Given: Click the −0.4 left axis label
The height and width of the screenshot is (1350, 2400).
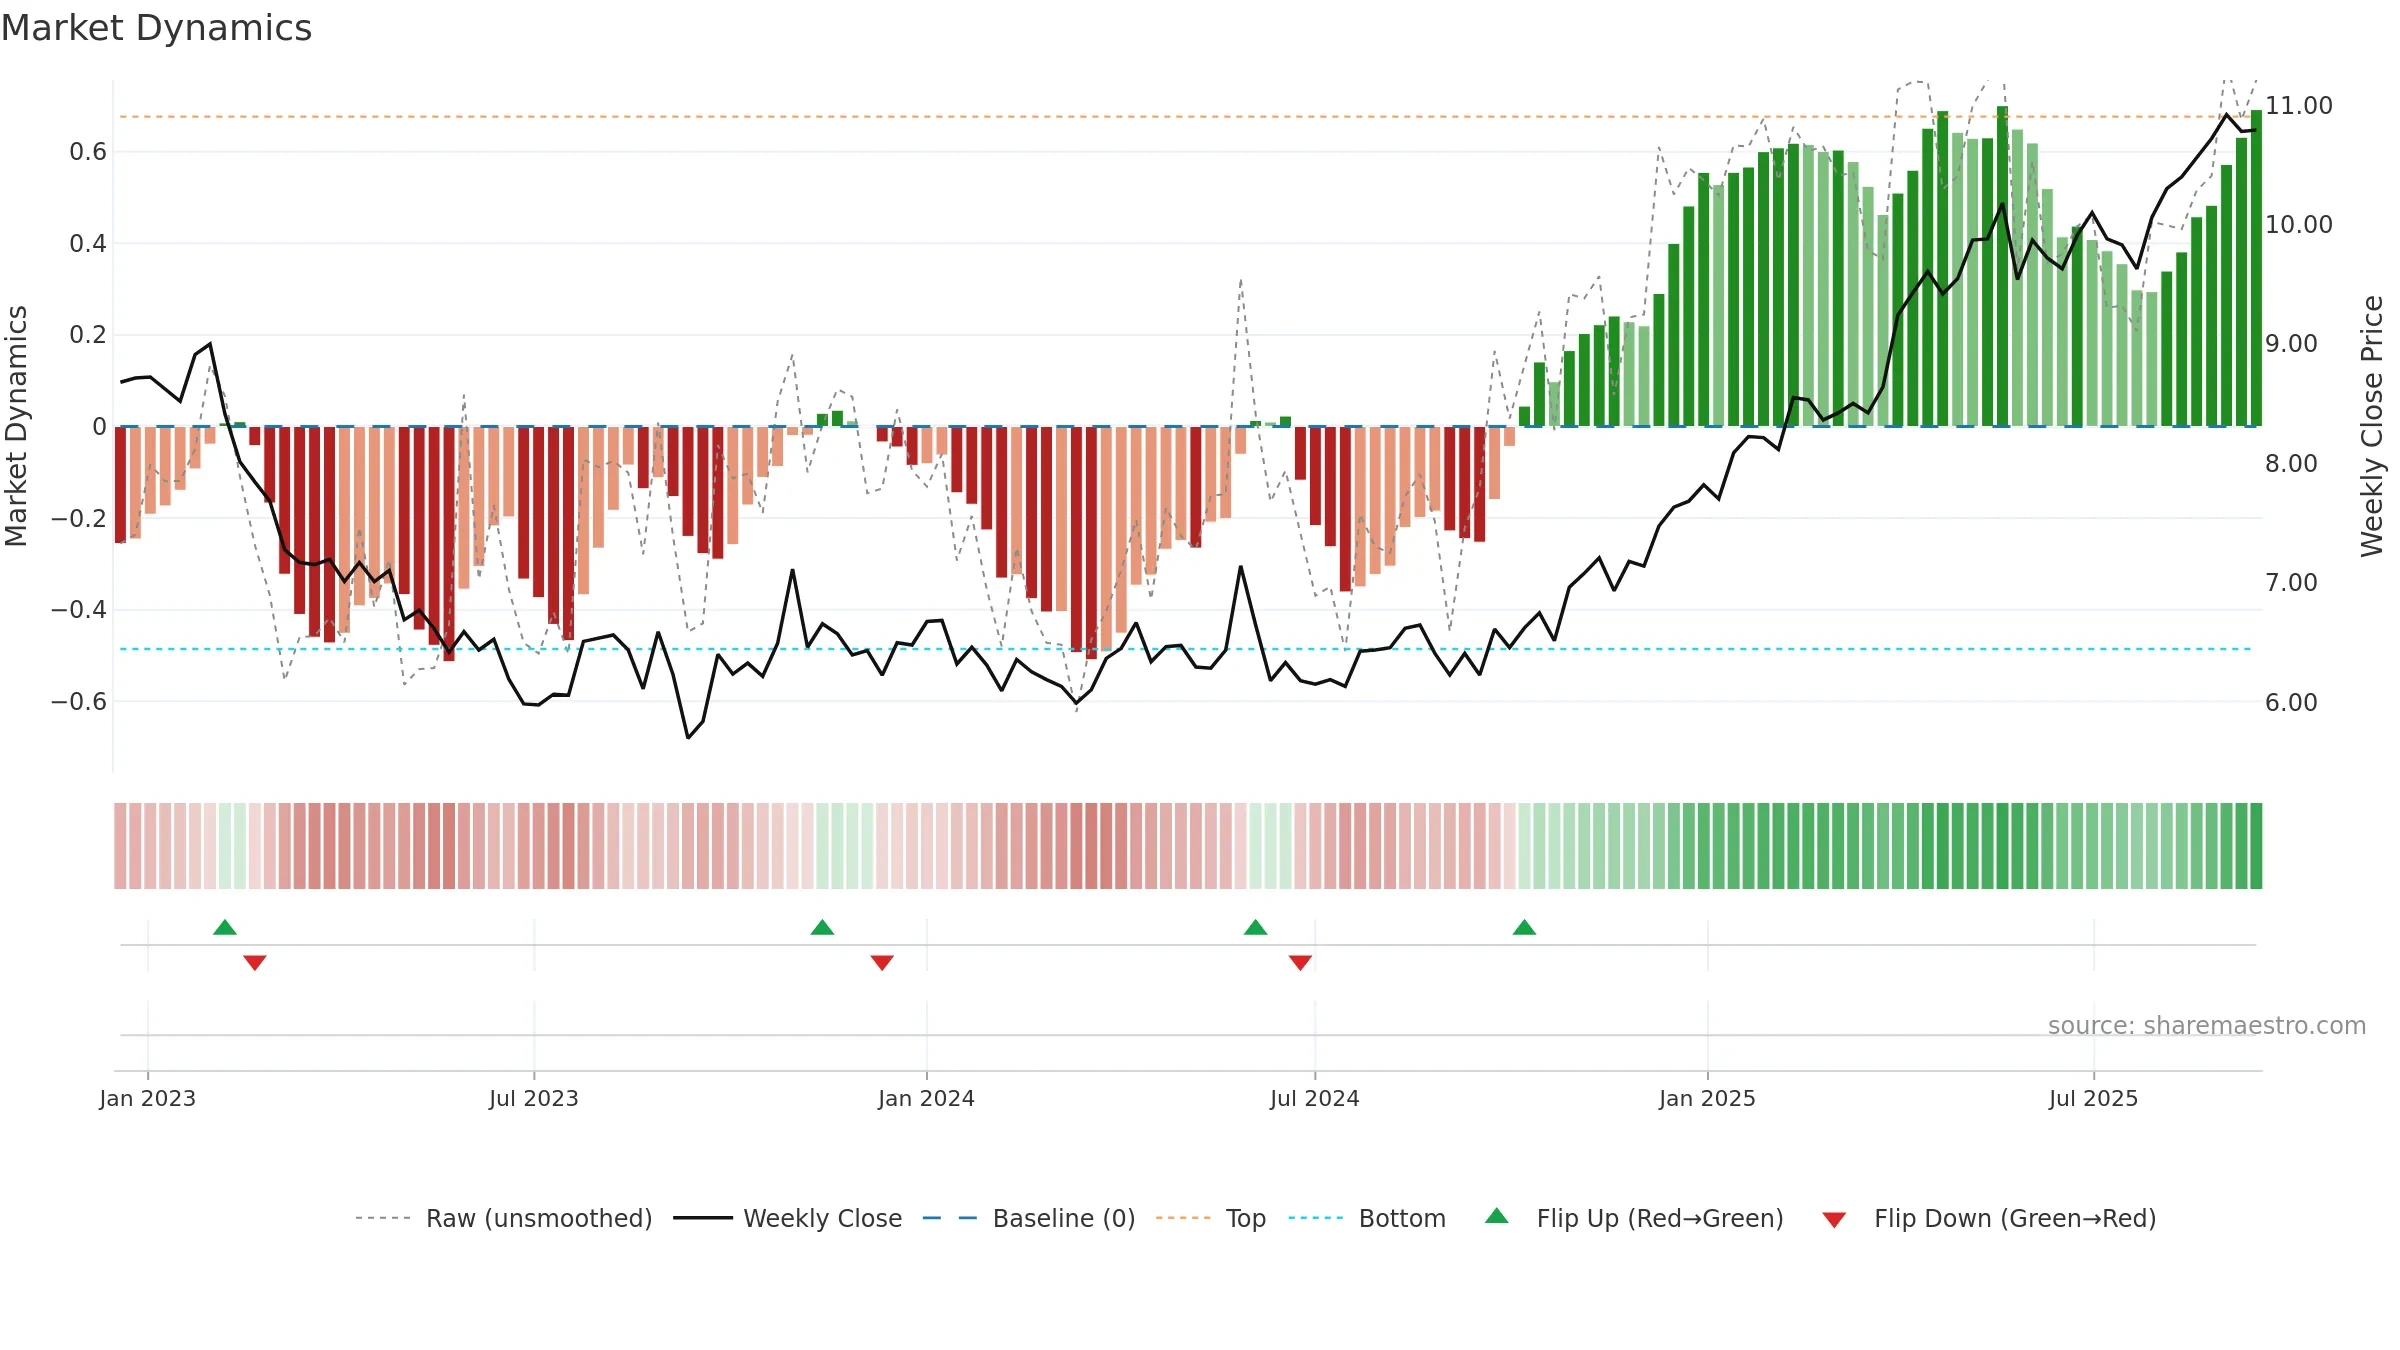Looking at the screenshot, I should tap(79, 610).
